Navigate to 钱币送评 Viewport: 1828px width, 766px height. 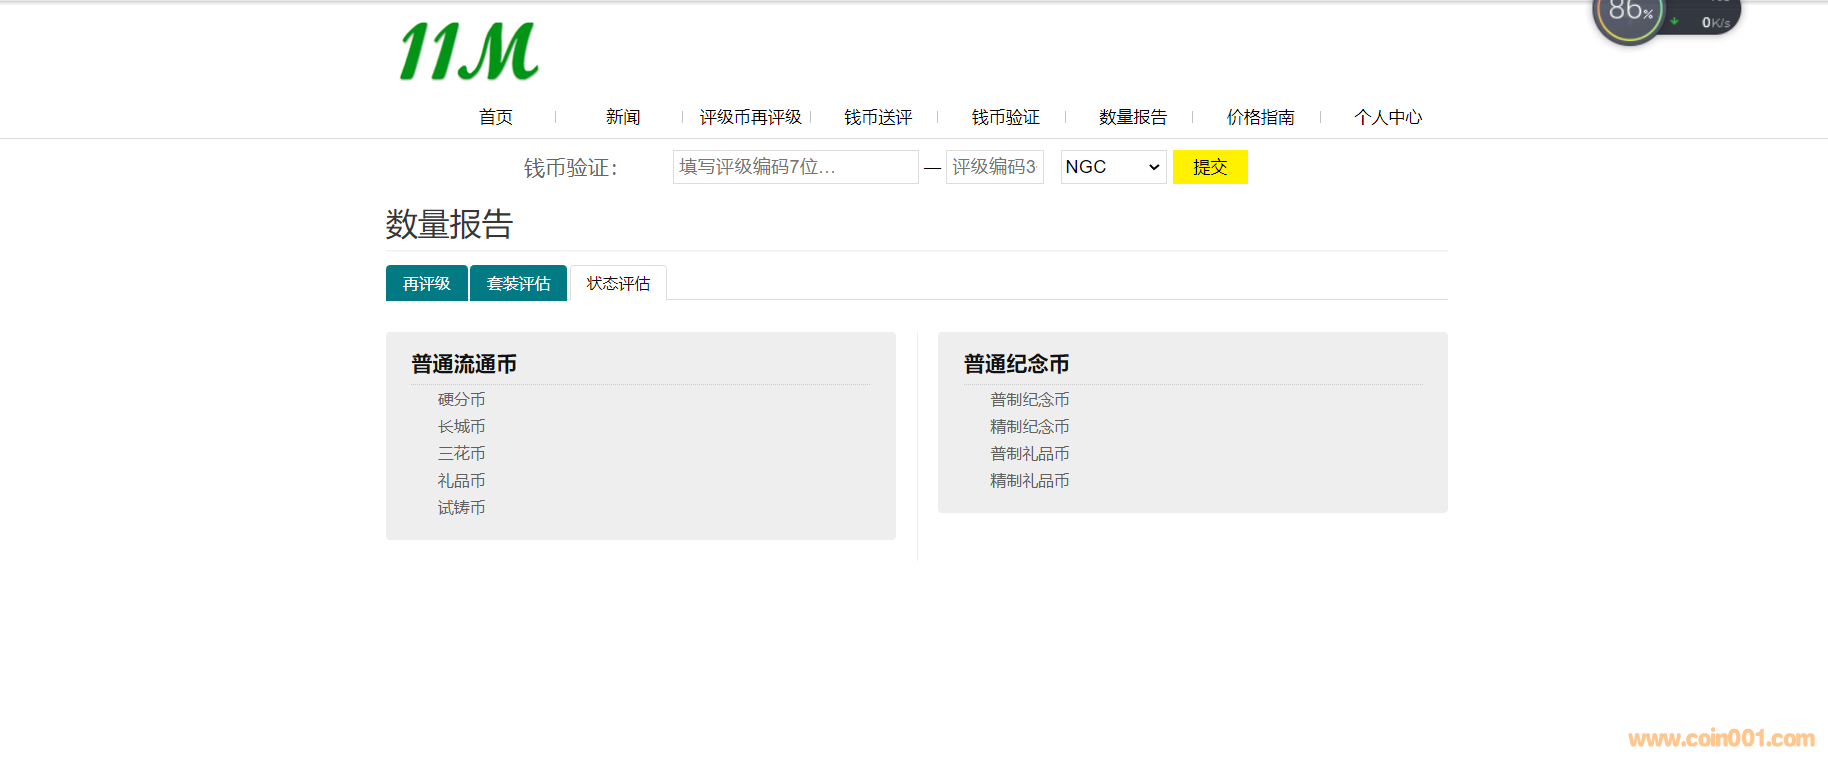[x=877, y=117]
